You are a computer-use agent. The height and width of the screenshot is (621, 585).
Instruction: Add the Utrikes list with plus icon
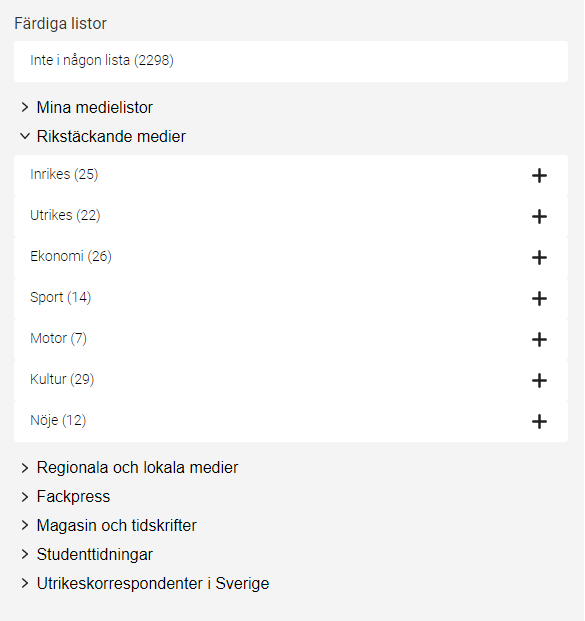click(539, 217)
